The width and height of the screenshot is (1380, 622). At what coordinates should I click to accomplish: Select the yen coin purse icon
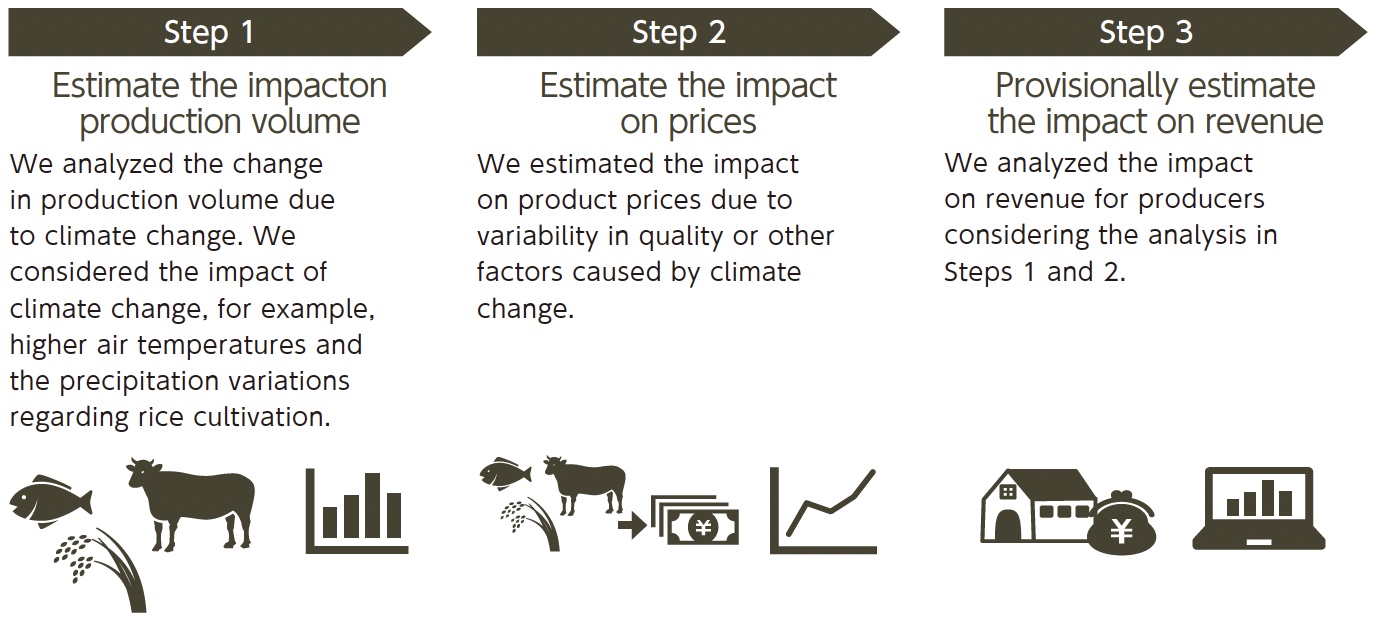(1122, 522)
